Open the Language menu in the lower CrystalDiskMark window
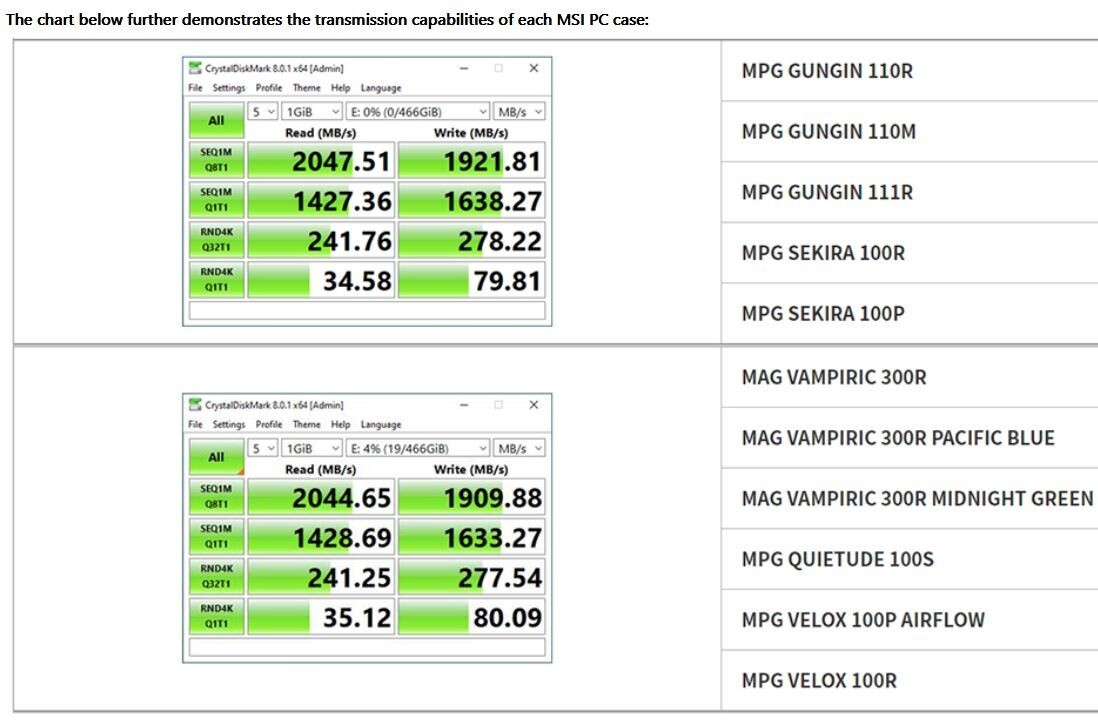This screenshot has height=722, width=1098. click(x=381, y=424)
